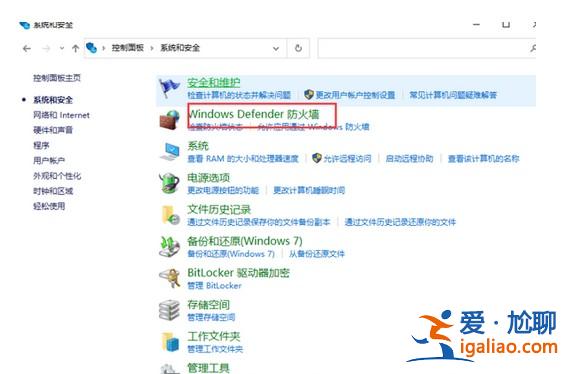Open 系统 heading link
The image size is (570, 374).
[x=198, y=146]
